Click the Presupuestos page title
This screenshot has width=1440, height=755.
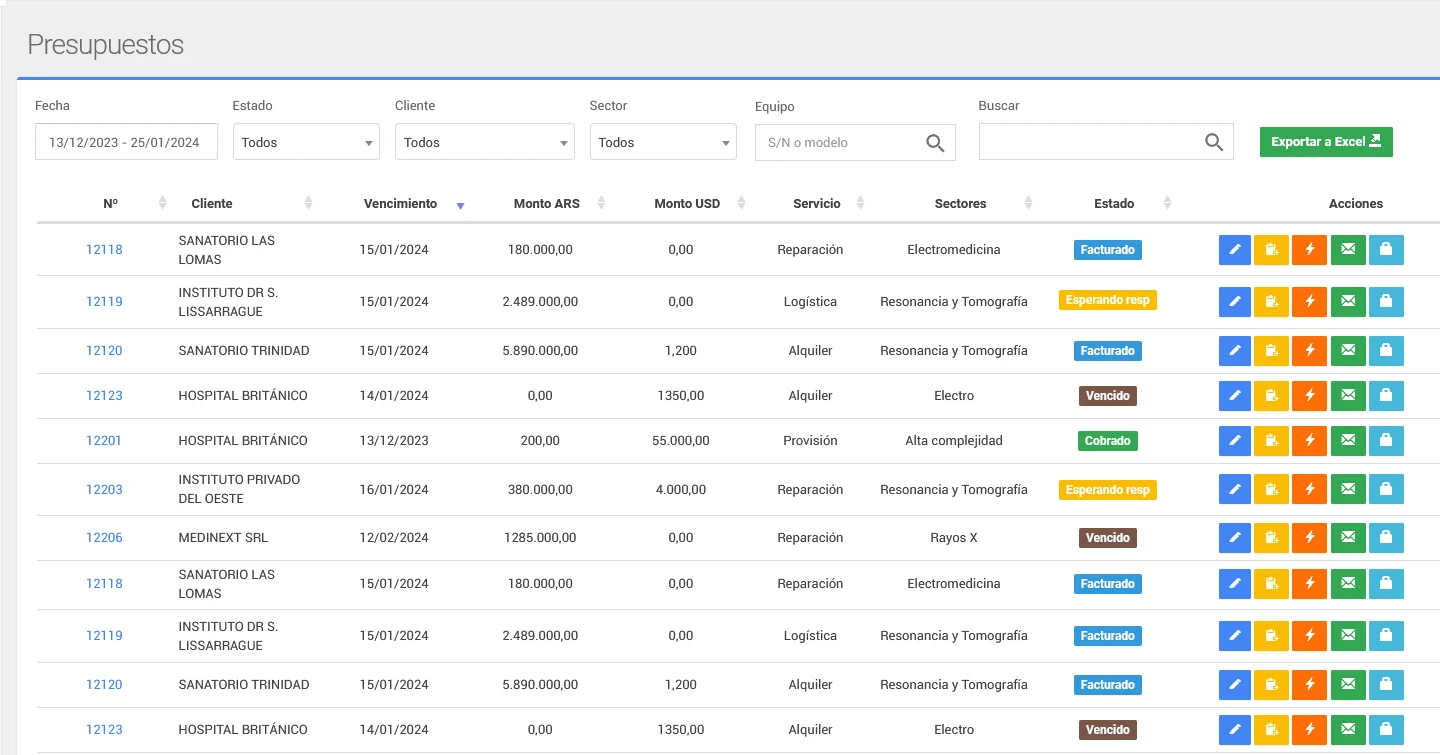click(x=105, y=45)
